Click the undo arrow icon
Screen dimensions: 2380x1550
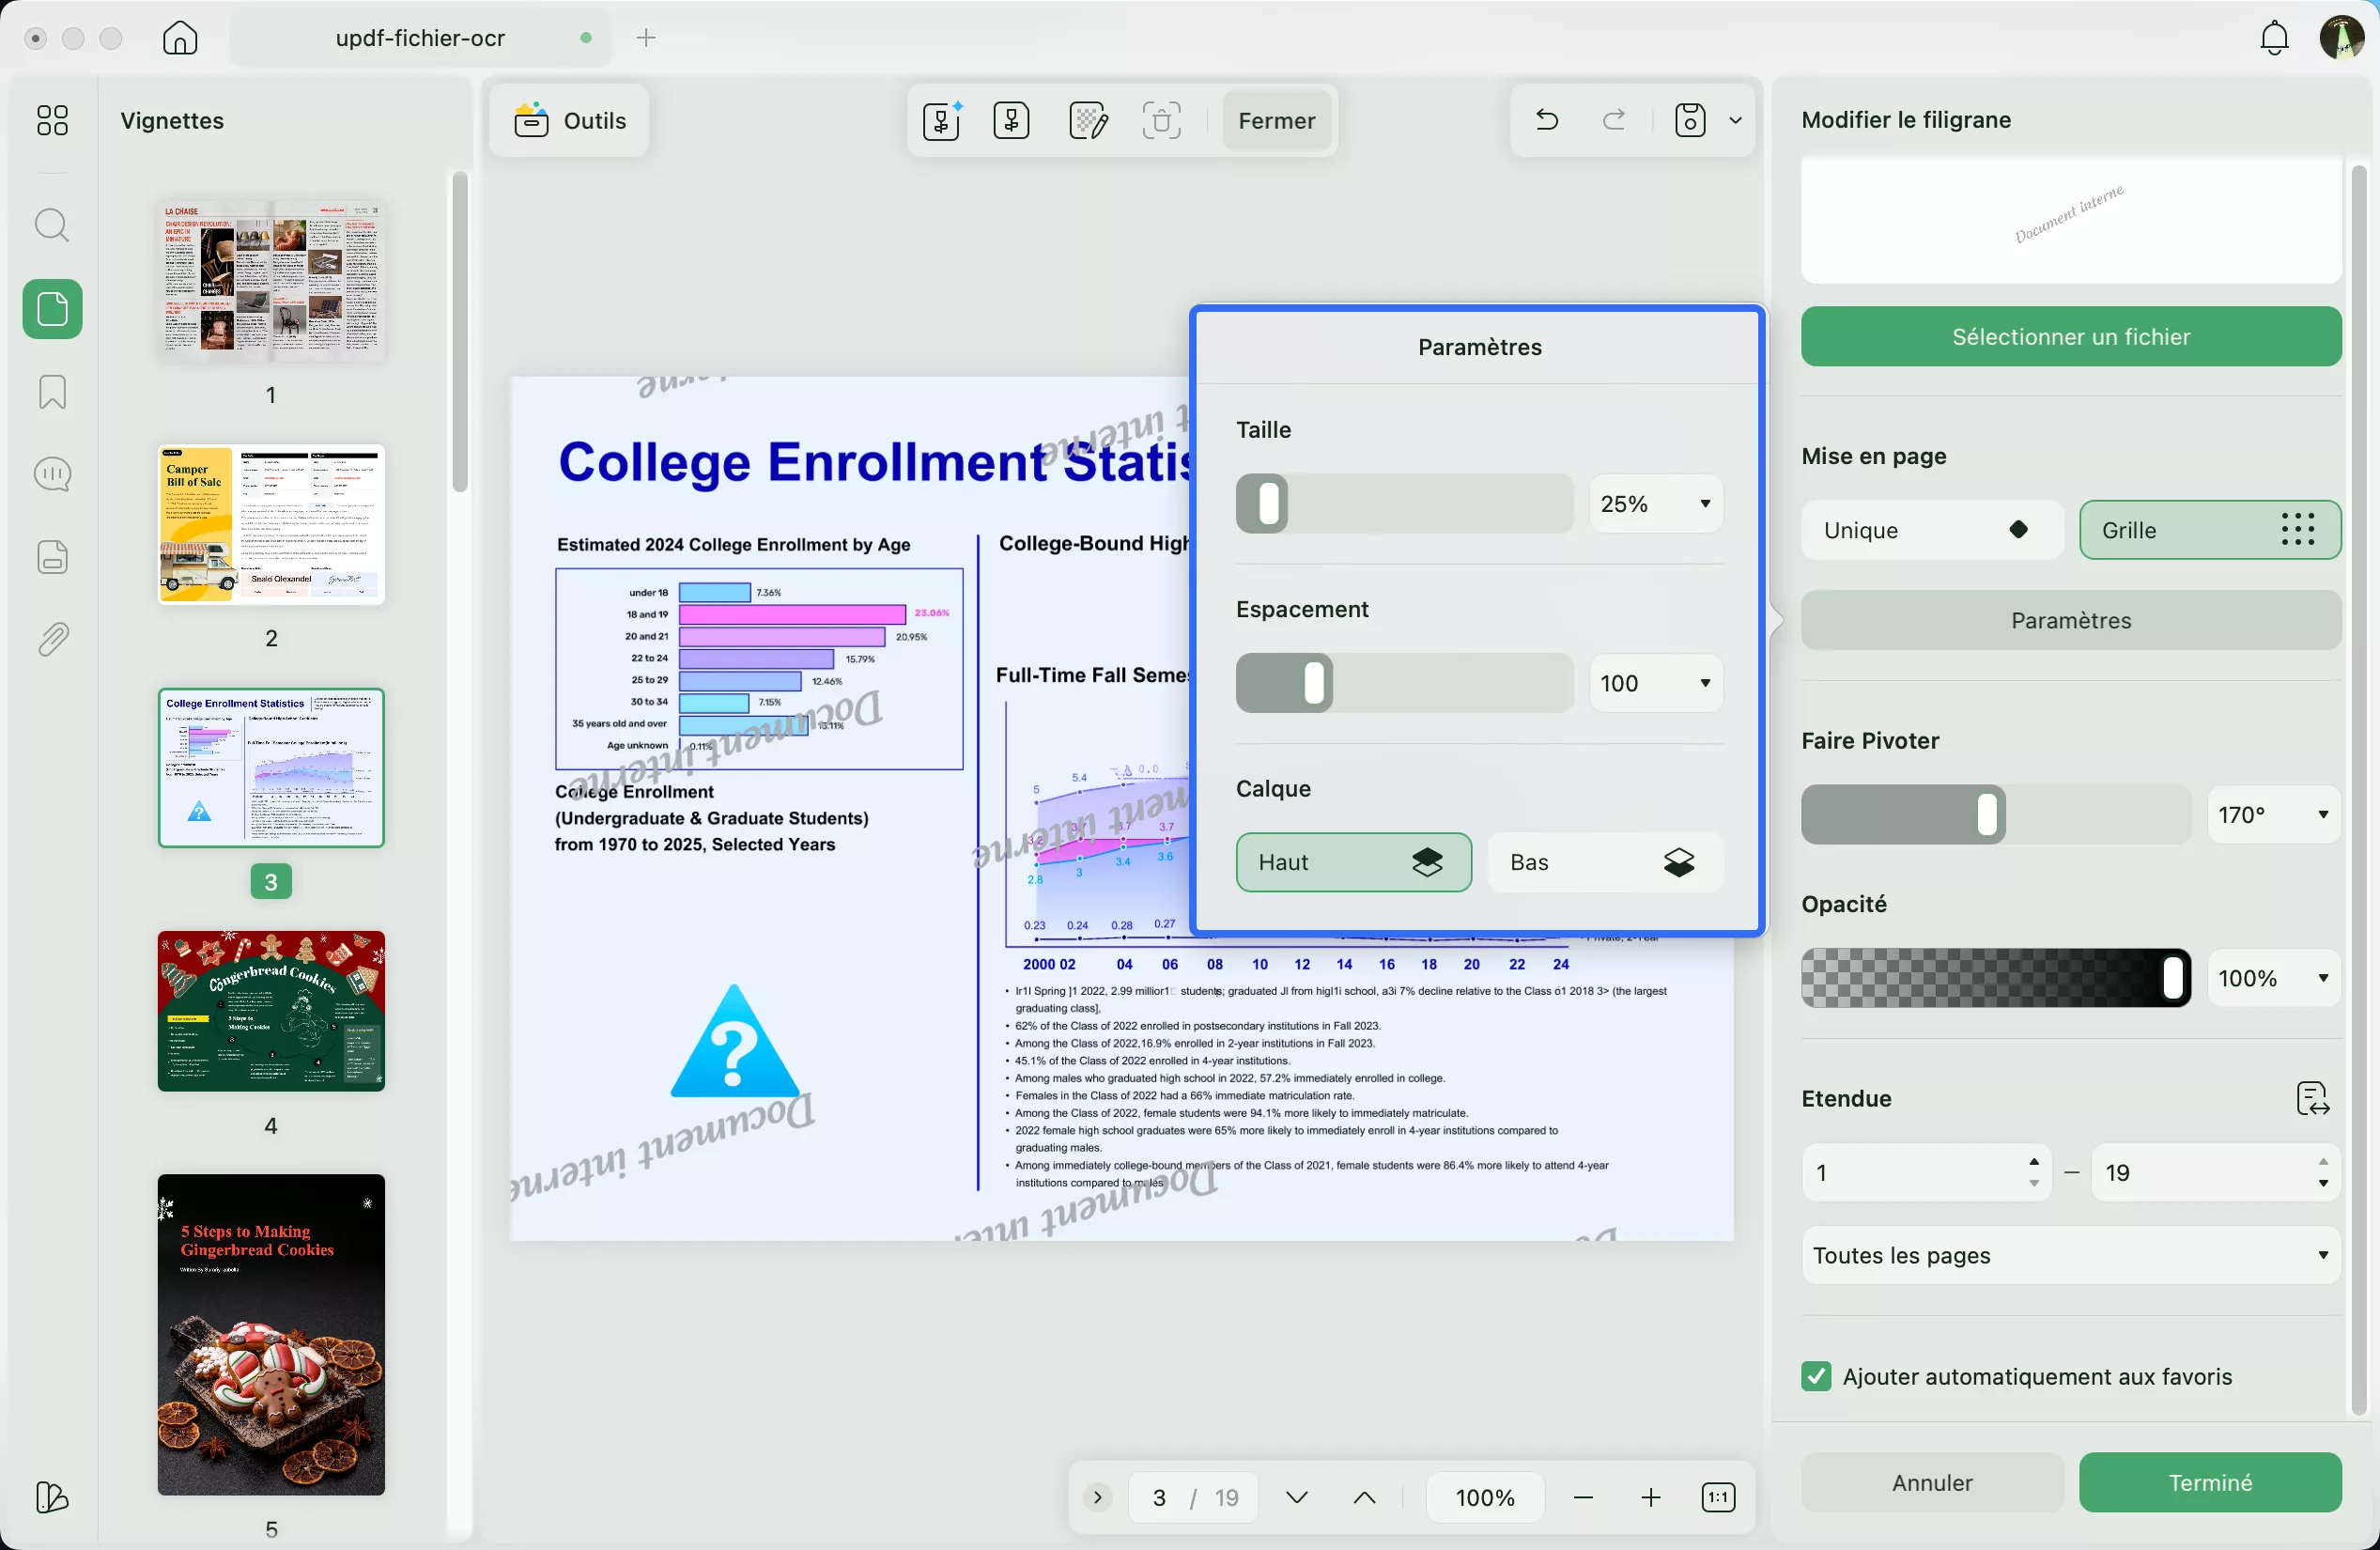tap(1546, 120)
